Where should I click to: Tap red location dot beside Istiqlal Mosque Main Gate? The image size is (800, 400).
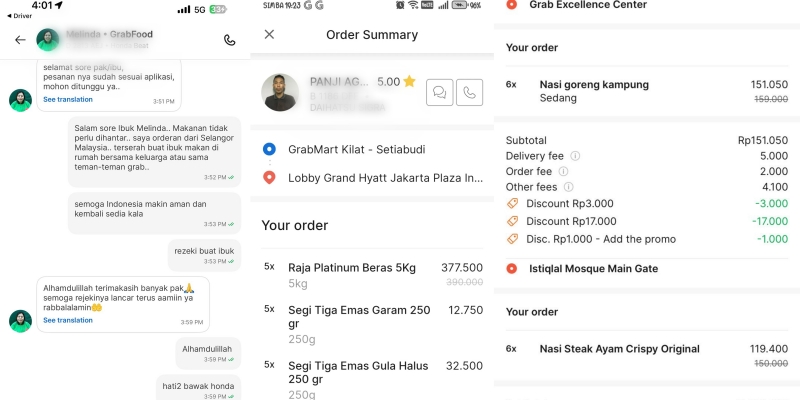point(512,268)
